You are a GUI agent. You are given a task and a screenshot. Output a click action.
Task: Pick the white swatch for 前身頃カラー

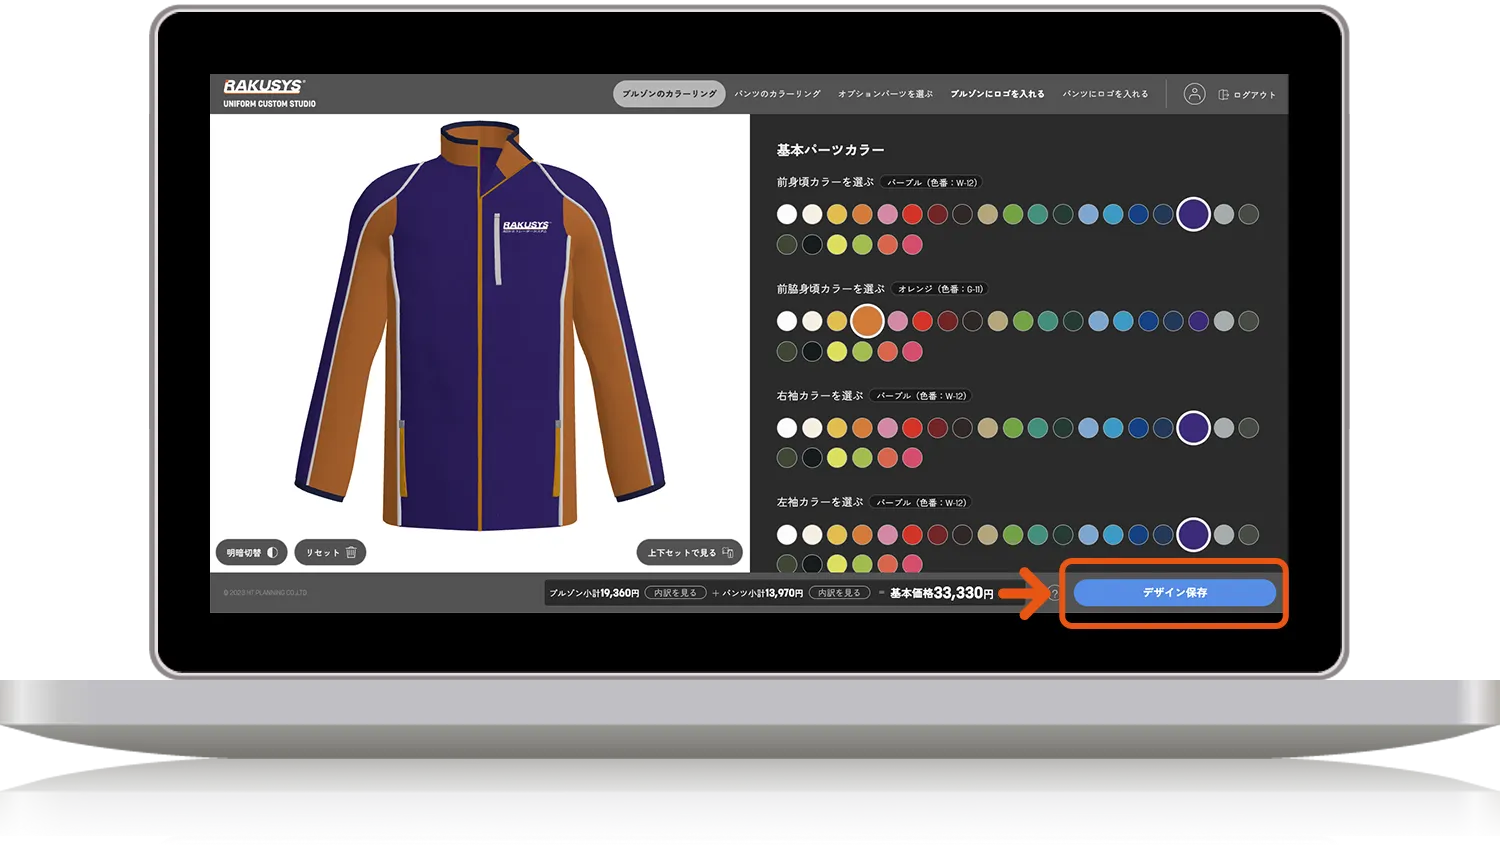point(787,214)
